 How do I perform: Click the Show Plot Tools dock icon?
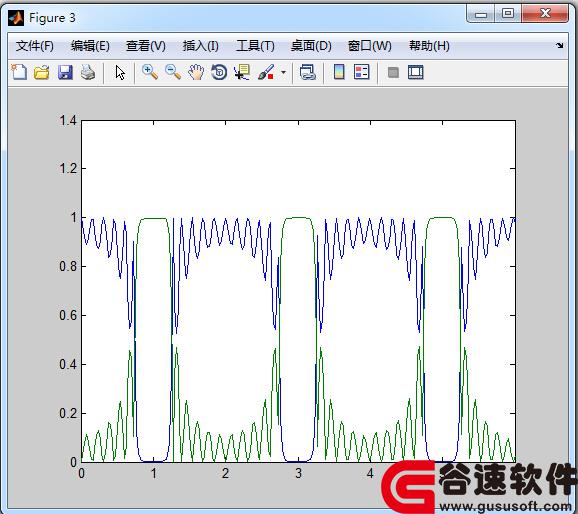click(416, 72)
